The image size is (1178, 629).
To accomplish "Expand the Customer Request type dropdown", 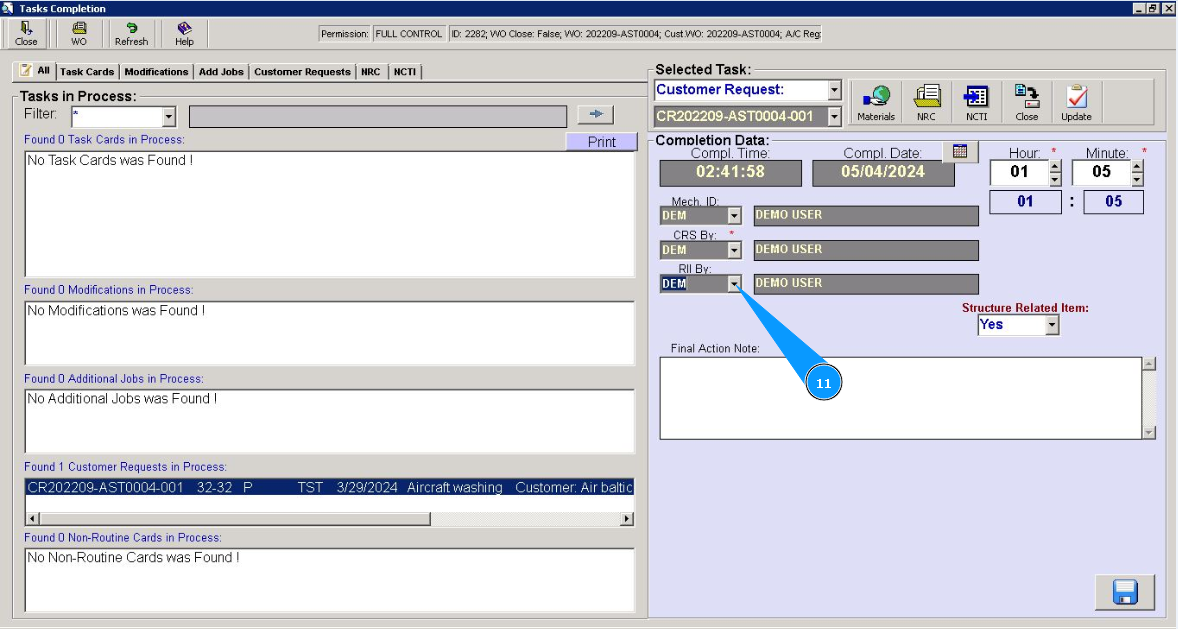I will pos(834,90).
